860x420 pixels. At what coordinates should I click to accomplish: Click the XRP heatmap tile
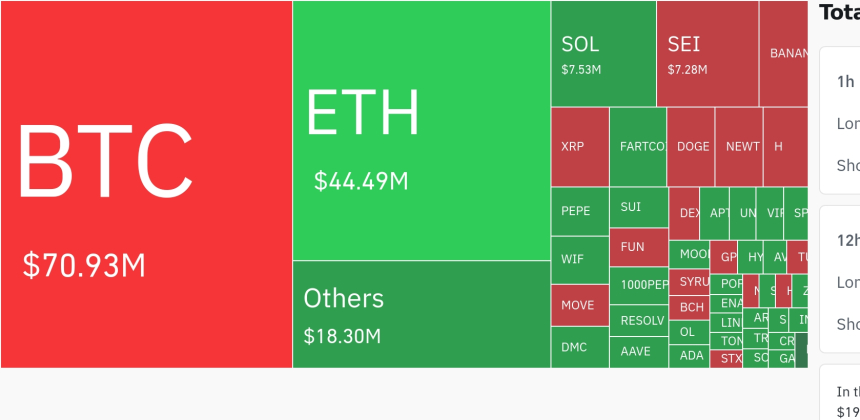coord(579,146)
